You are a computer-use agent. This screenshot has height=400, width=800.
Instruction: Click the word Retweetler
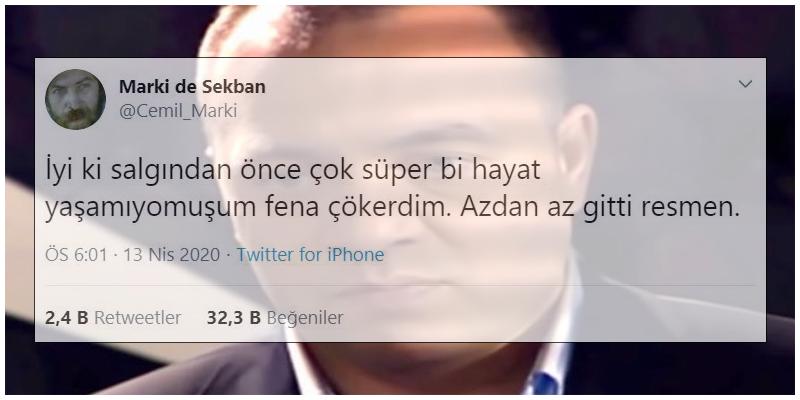[x=138, y=318]
